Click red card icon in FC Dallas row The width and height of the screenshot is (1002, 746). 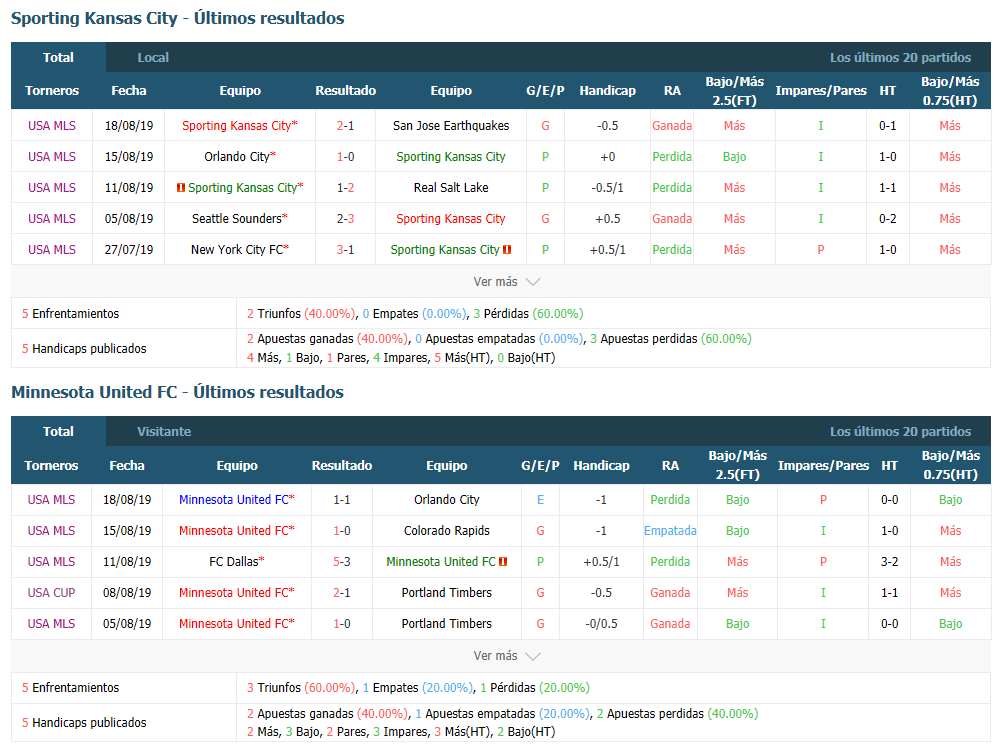(503, 562)
